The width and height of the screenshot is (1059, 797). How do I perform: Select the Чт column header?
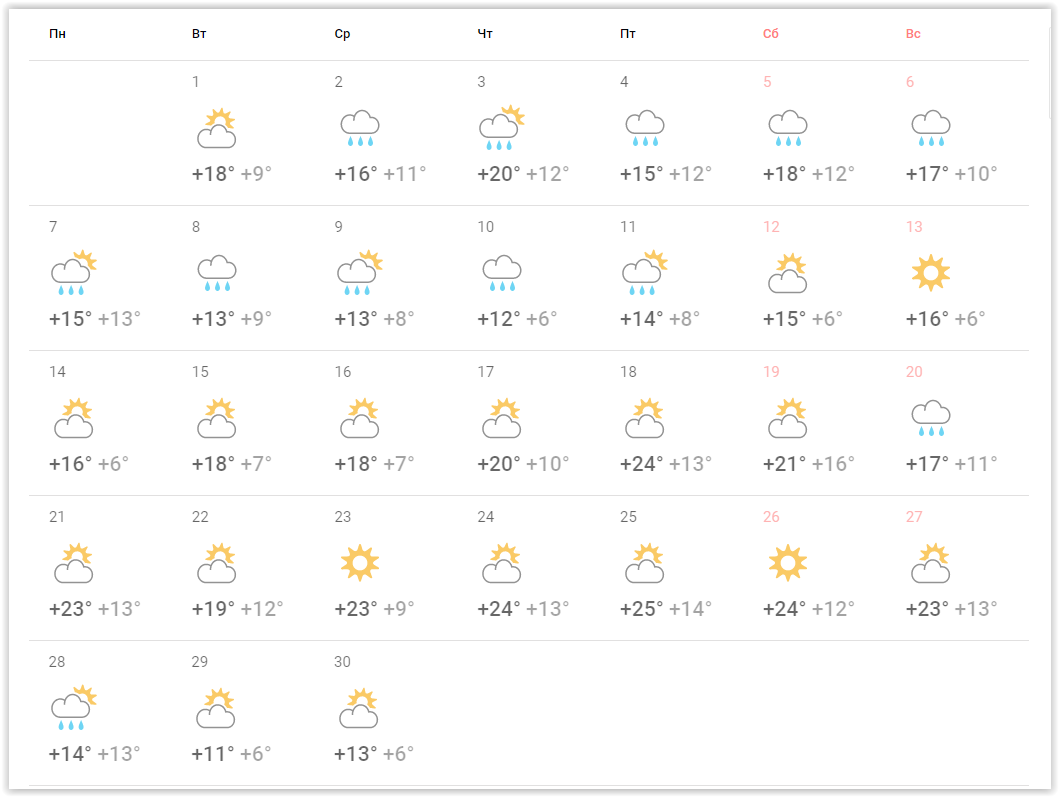pyautogui.click(x=485, y=34)
